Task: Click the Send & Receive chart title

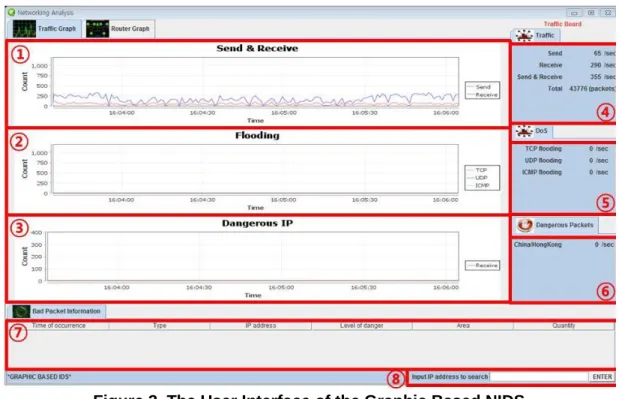Action: 257,49
